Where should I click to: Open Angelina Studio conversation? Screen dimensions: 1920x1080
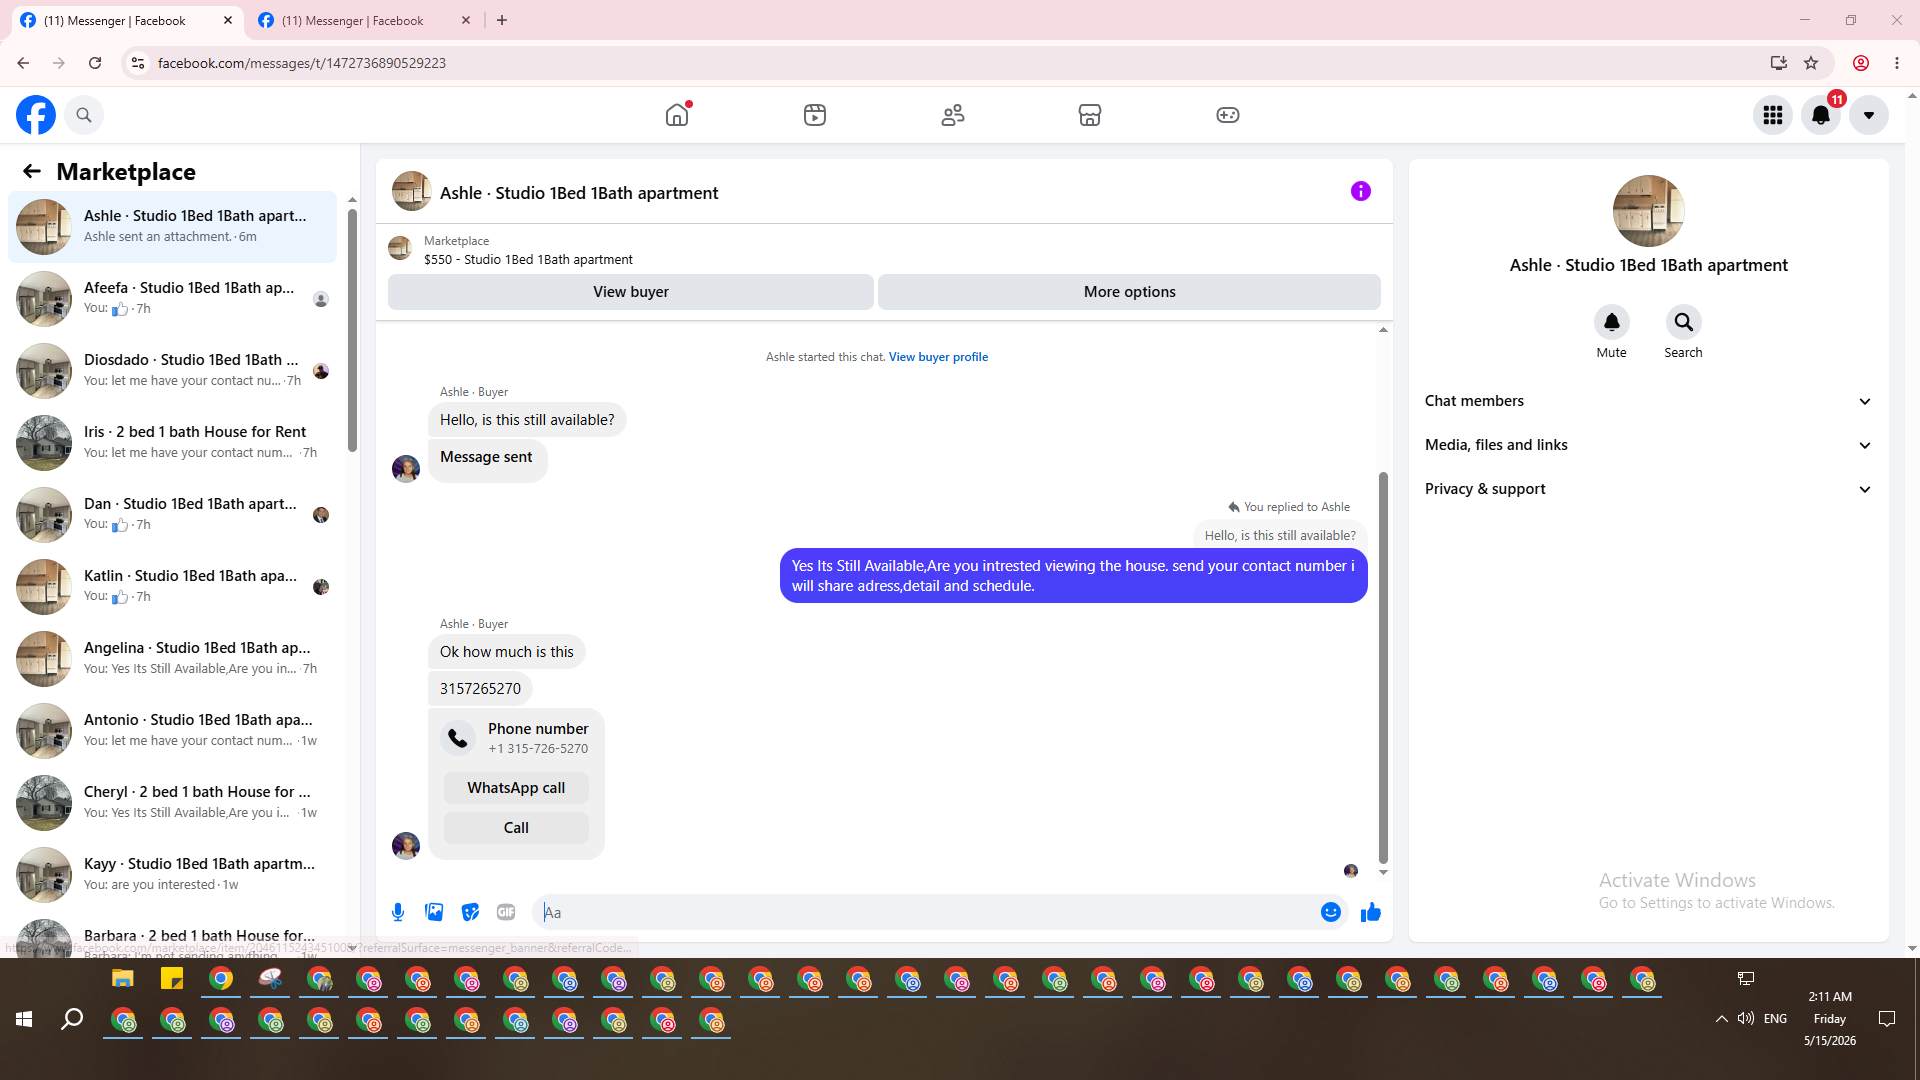[x=172, y=659]
